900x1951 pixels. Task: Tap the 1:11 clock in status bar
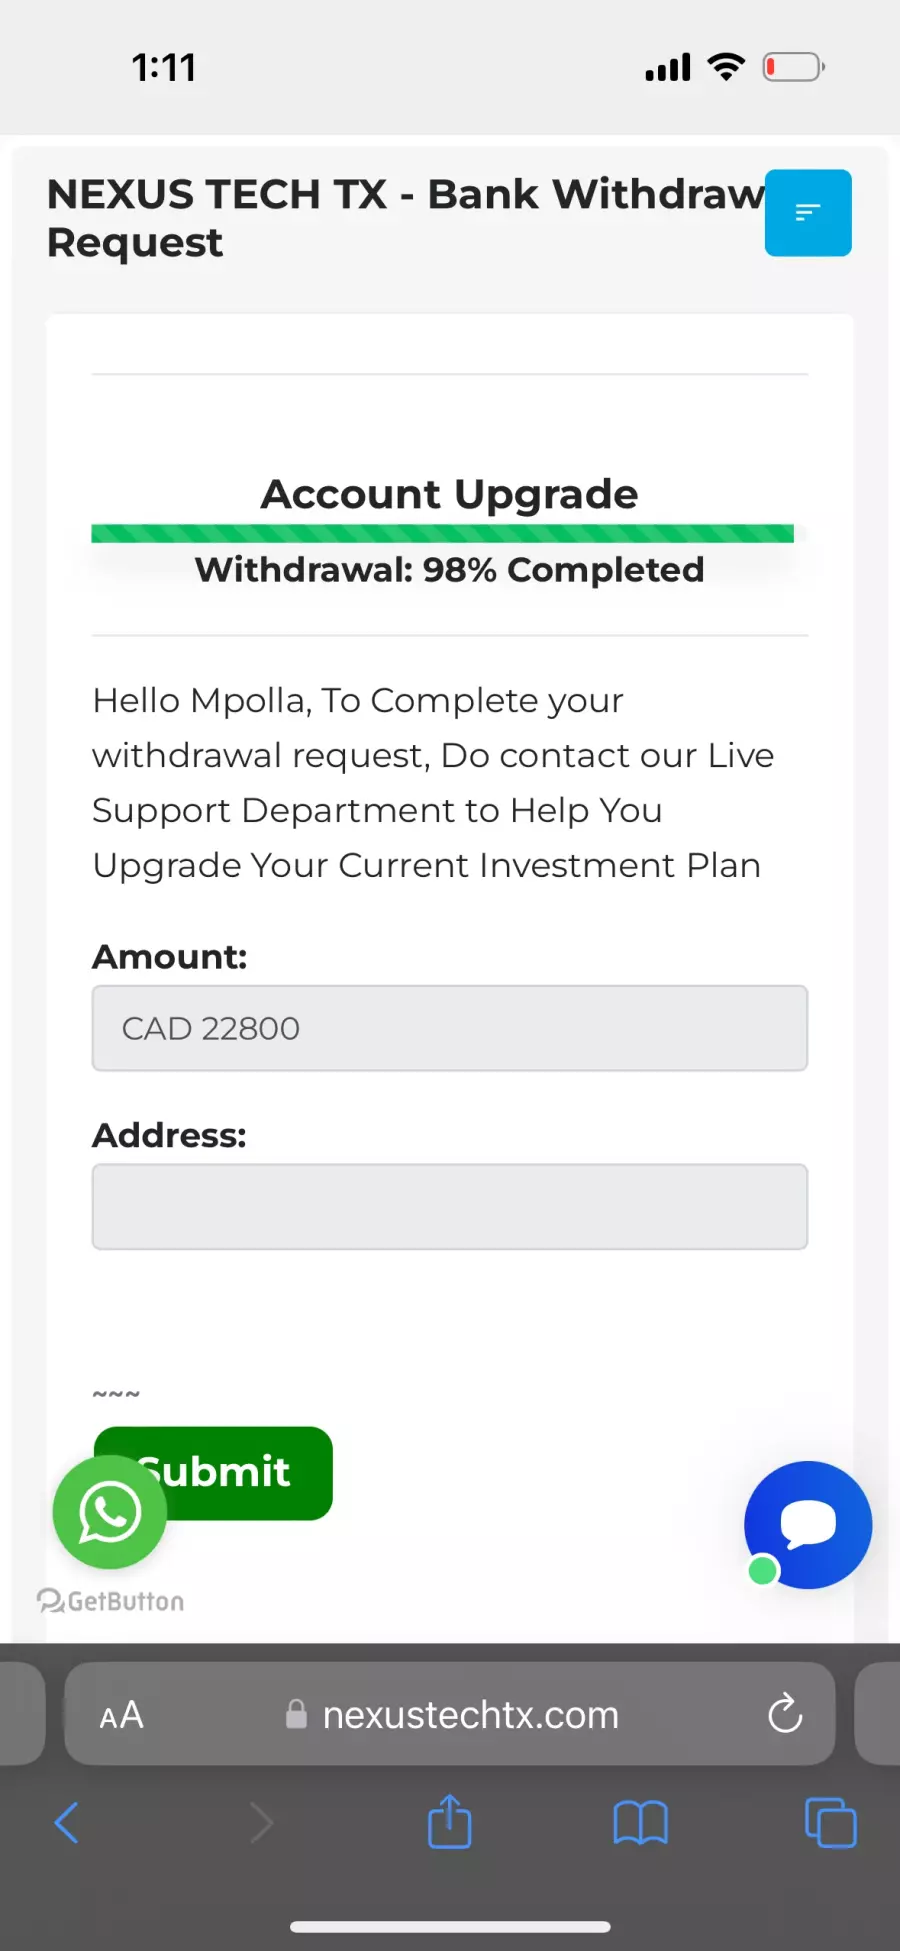point(164,67)
